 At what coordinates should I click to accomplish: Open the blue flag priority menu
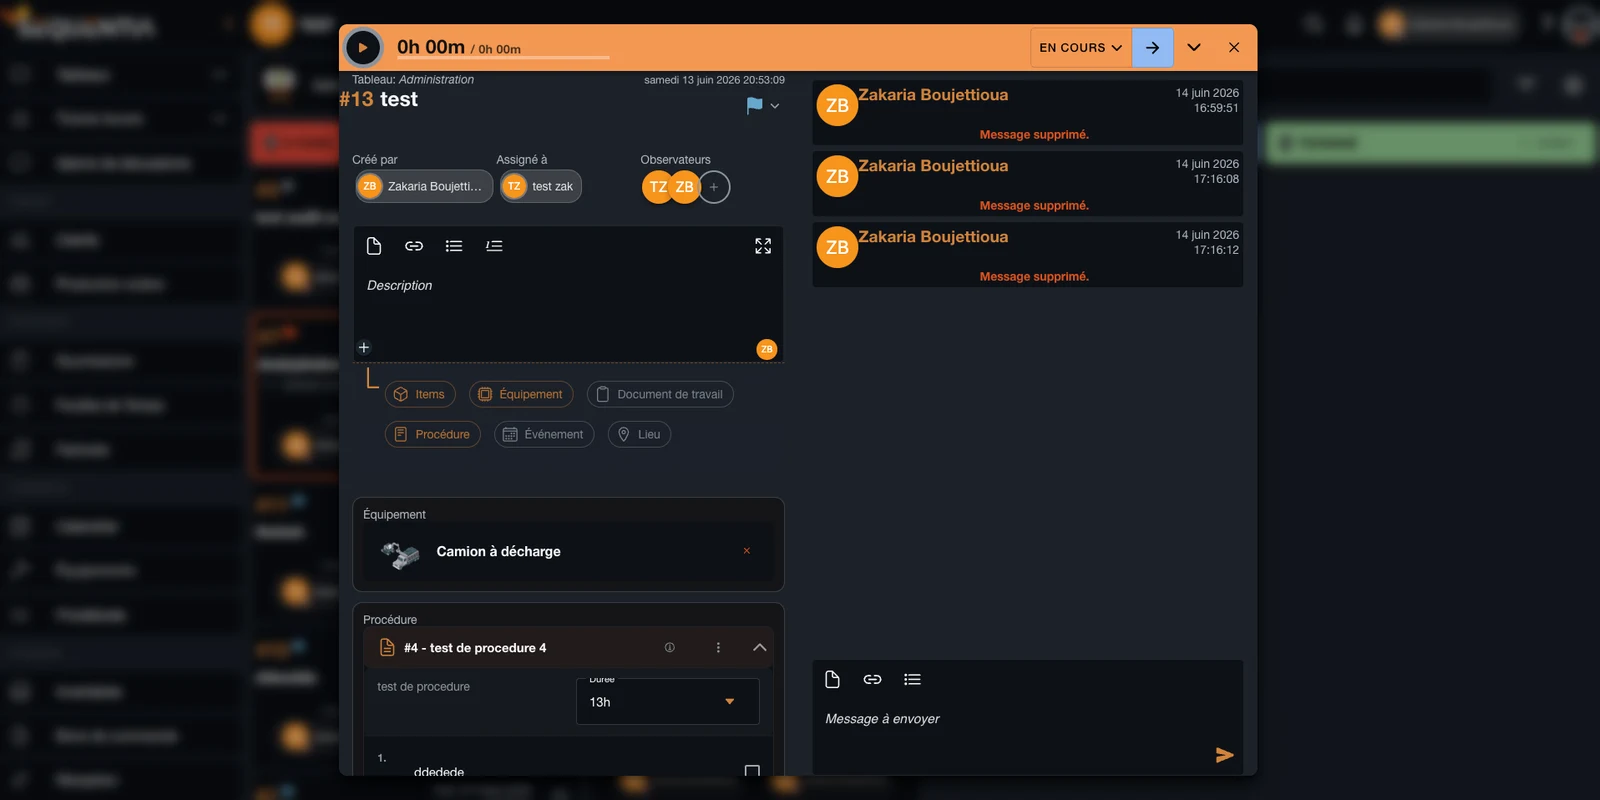tap(762, 105)
